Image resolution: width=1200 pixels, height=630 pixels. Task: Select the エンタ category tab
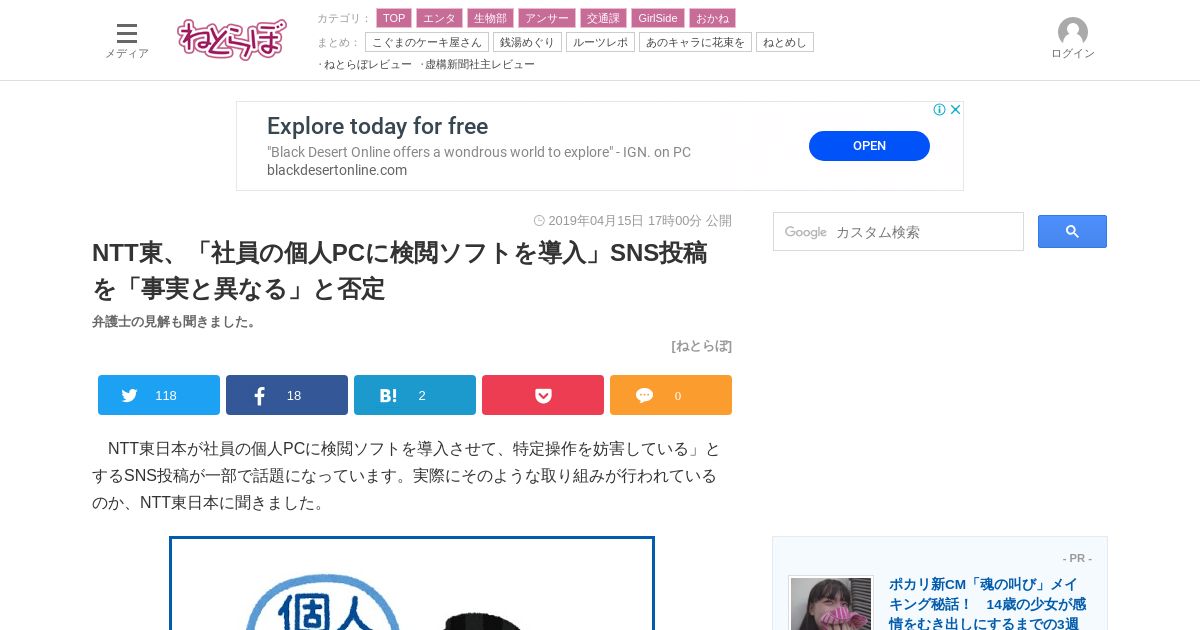439,18
